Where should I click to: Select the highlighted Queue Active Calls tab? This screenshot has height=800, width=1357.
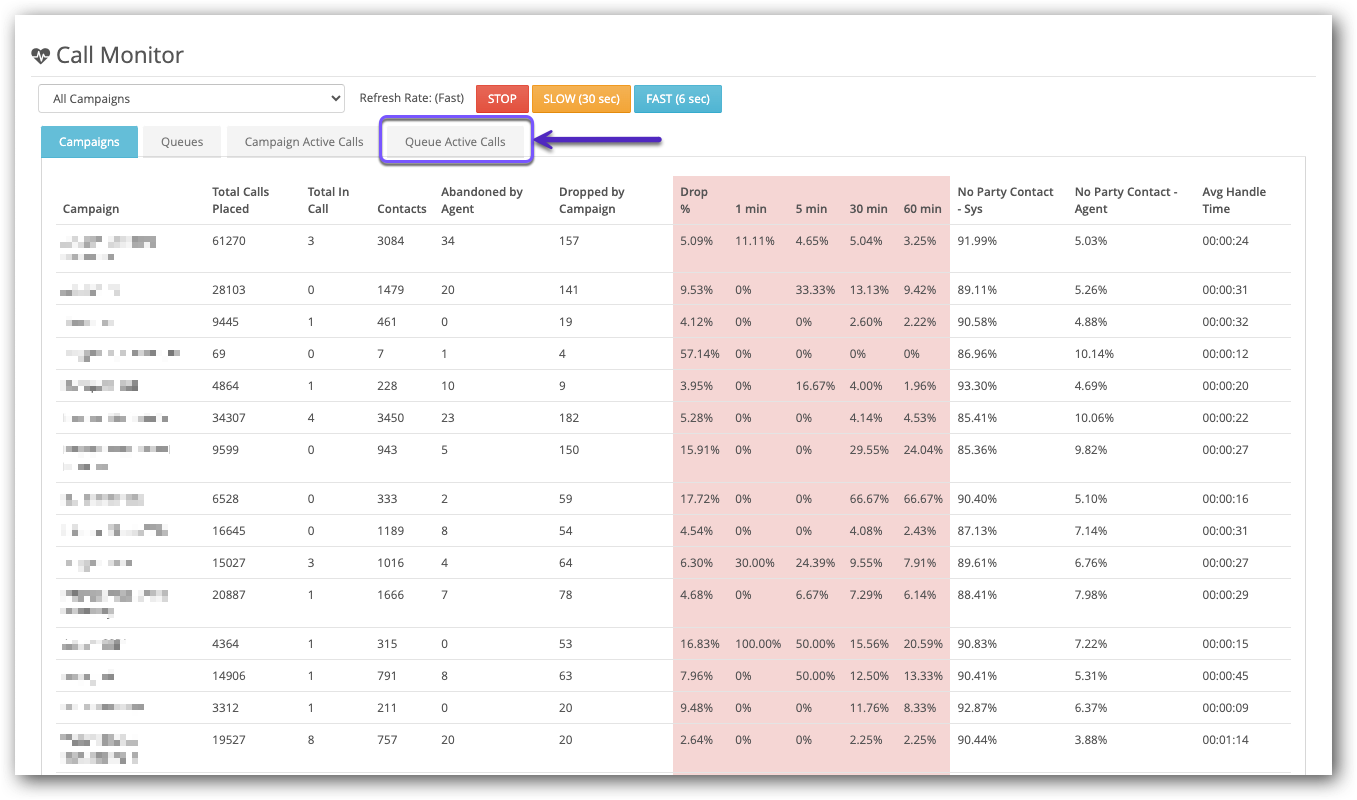click(x=456, y=140)
